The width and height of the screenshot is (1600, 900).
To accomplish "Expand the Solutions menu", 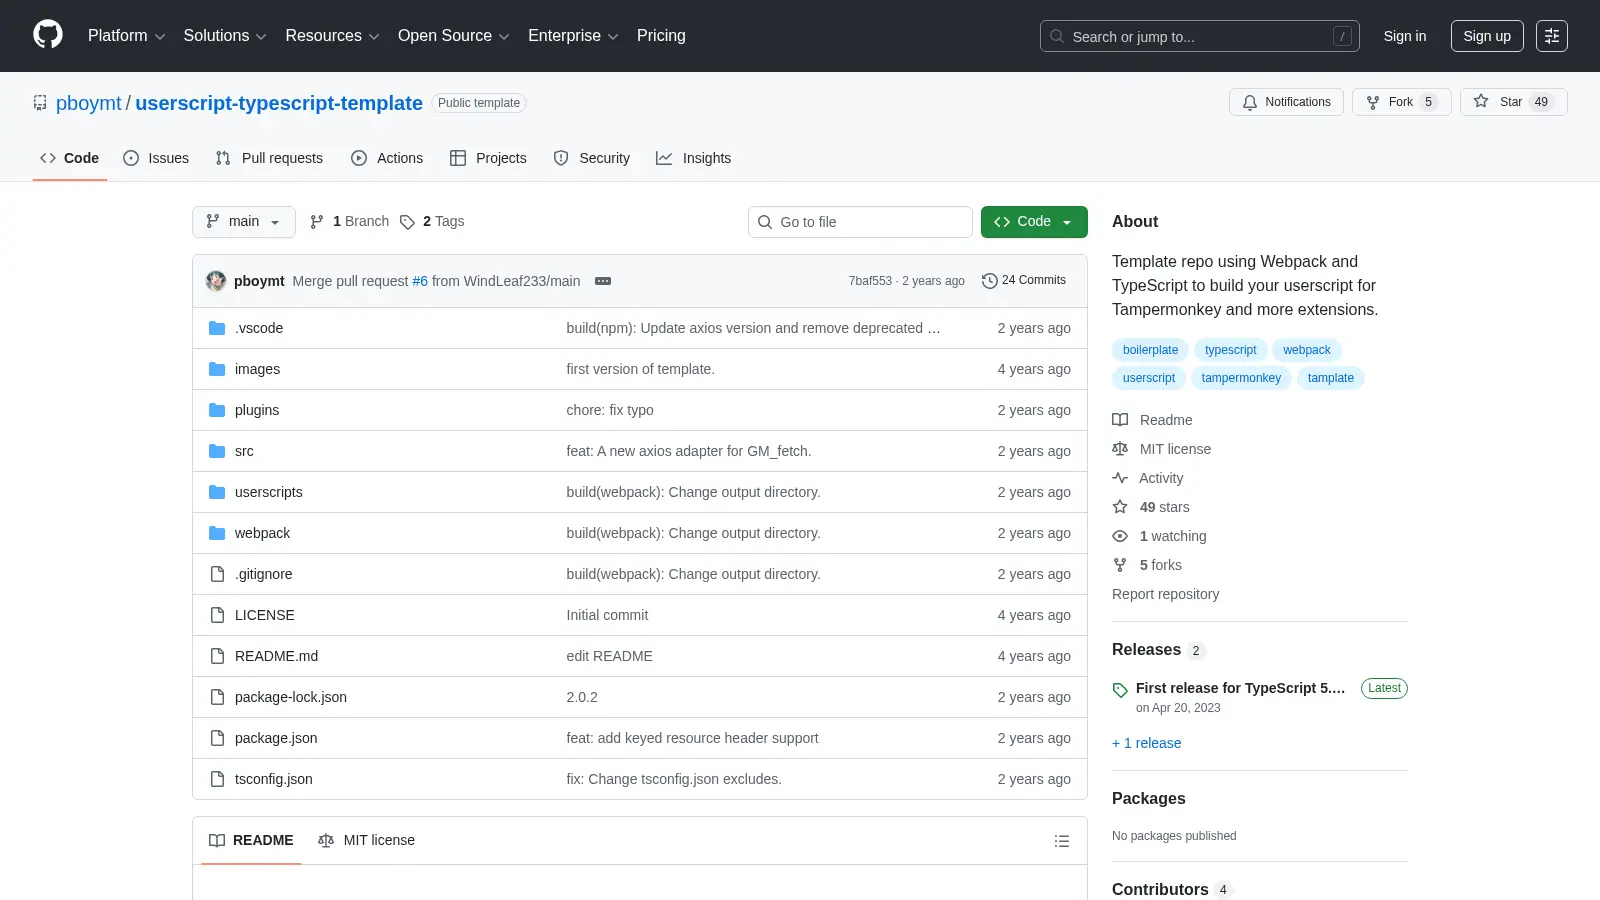I will (225, 36).
